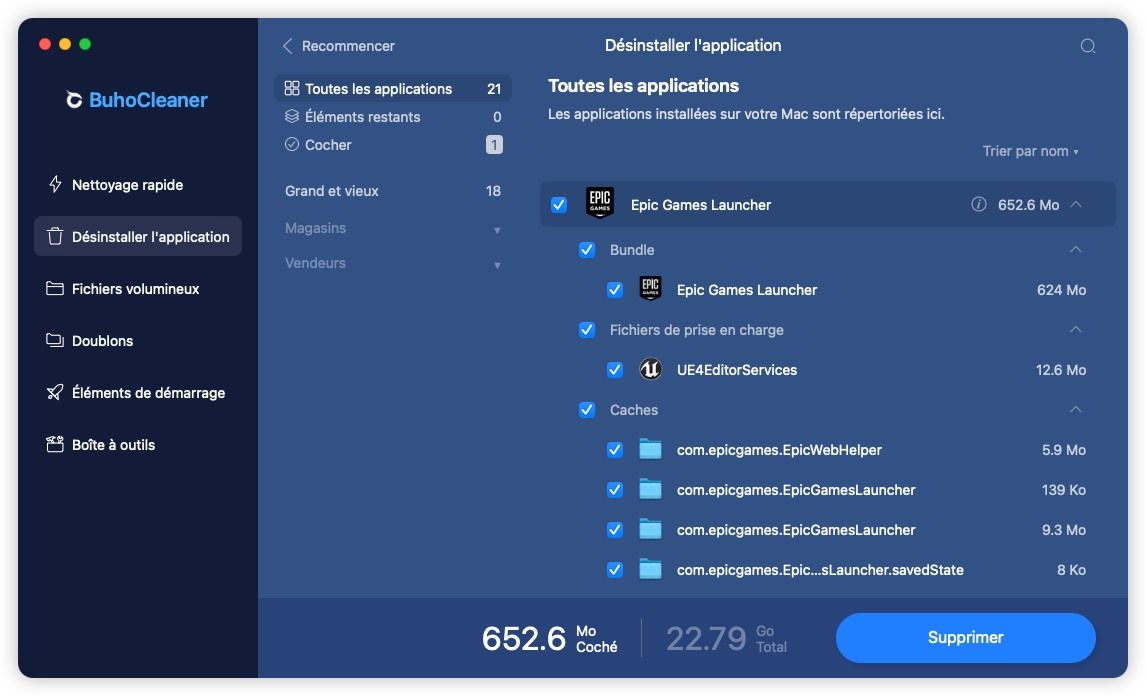The width and height of the screenshot is (1146, 696).
Task: Uncheck the Epic Games Launcher 624 Mo checkbox
Action: coord(615,290)
